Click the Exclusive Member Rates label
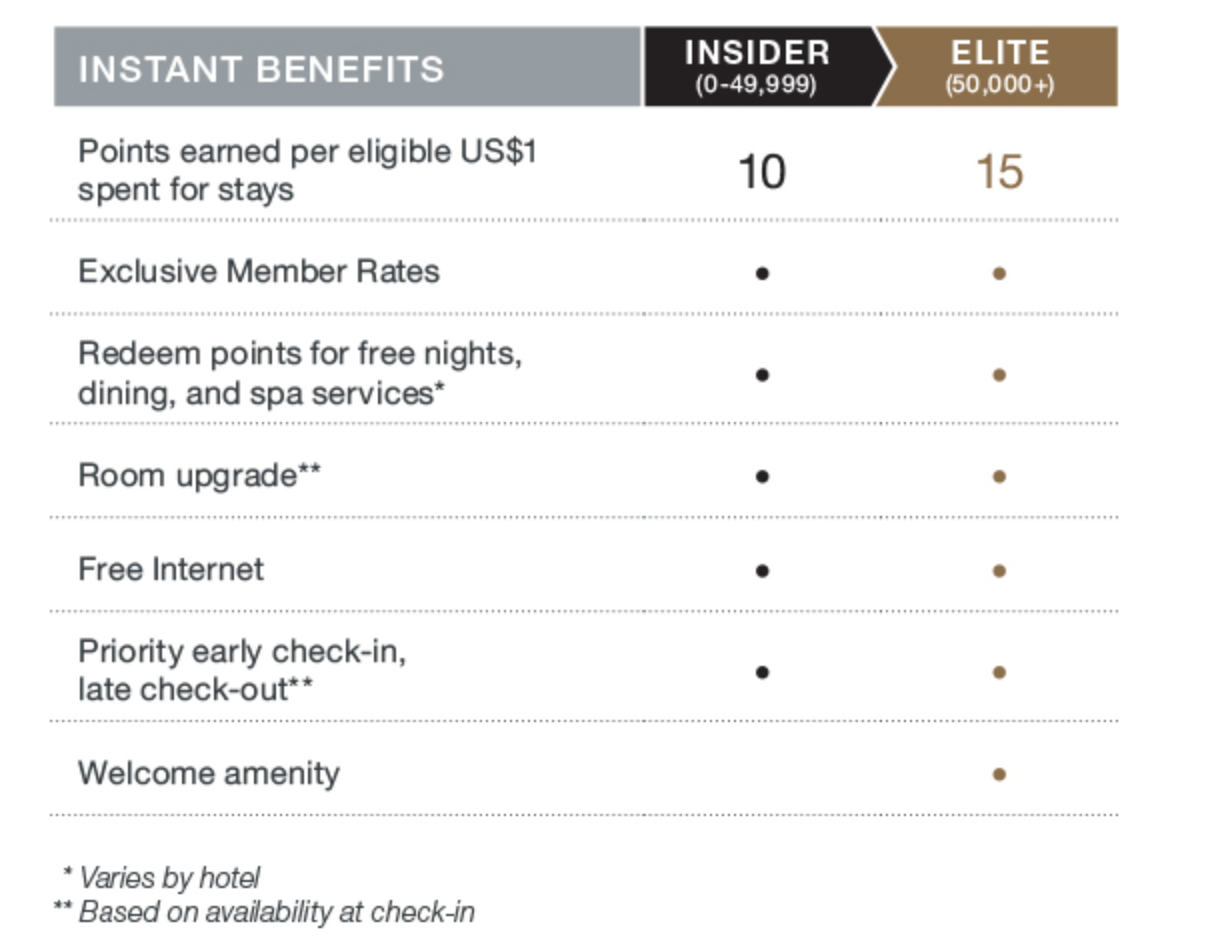 point(258,271)
